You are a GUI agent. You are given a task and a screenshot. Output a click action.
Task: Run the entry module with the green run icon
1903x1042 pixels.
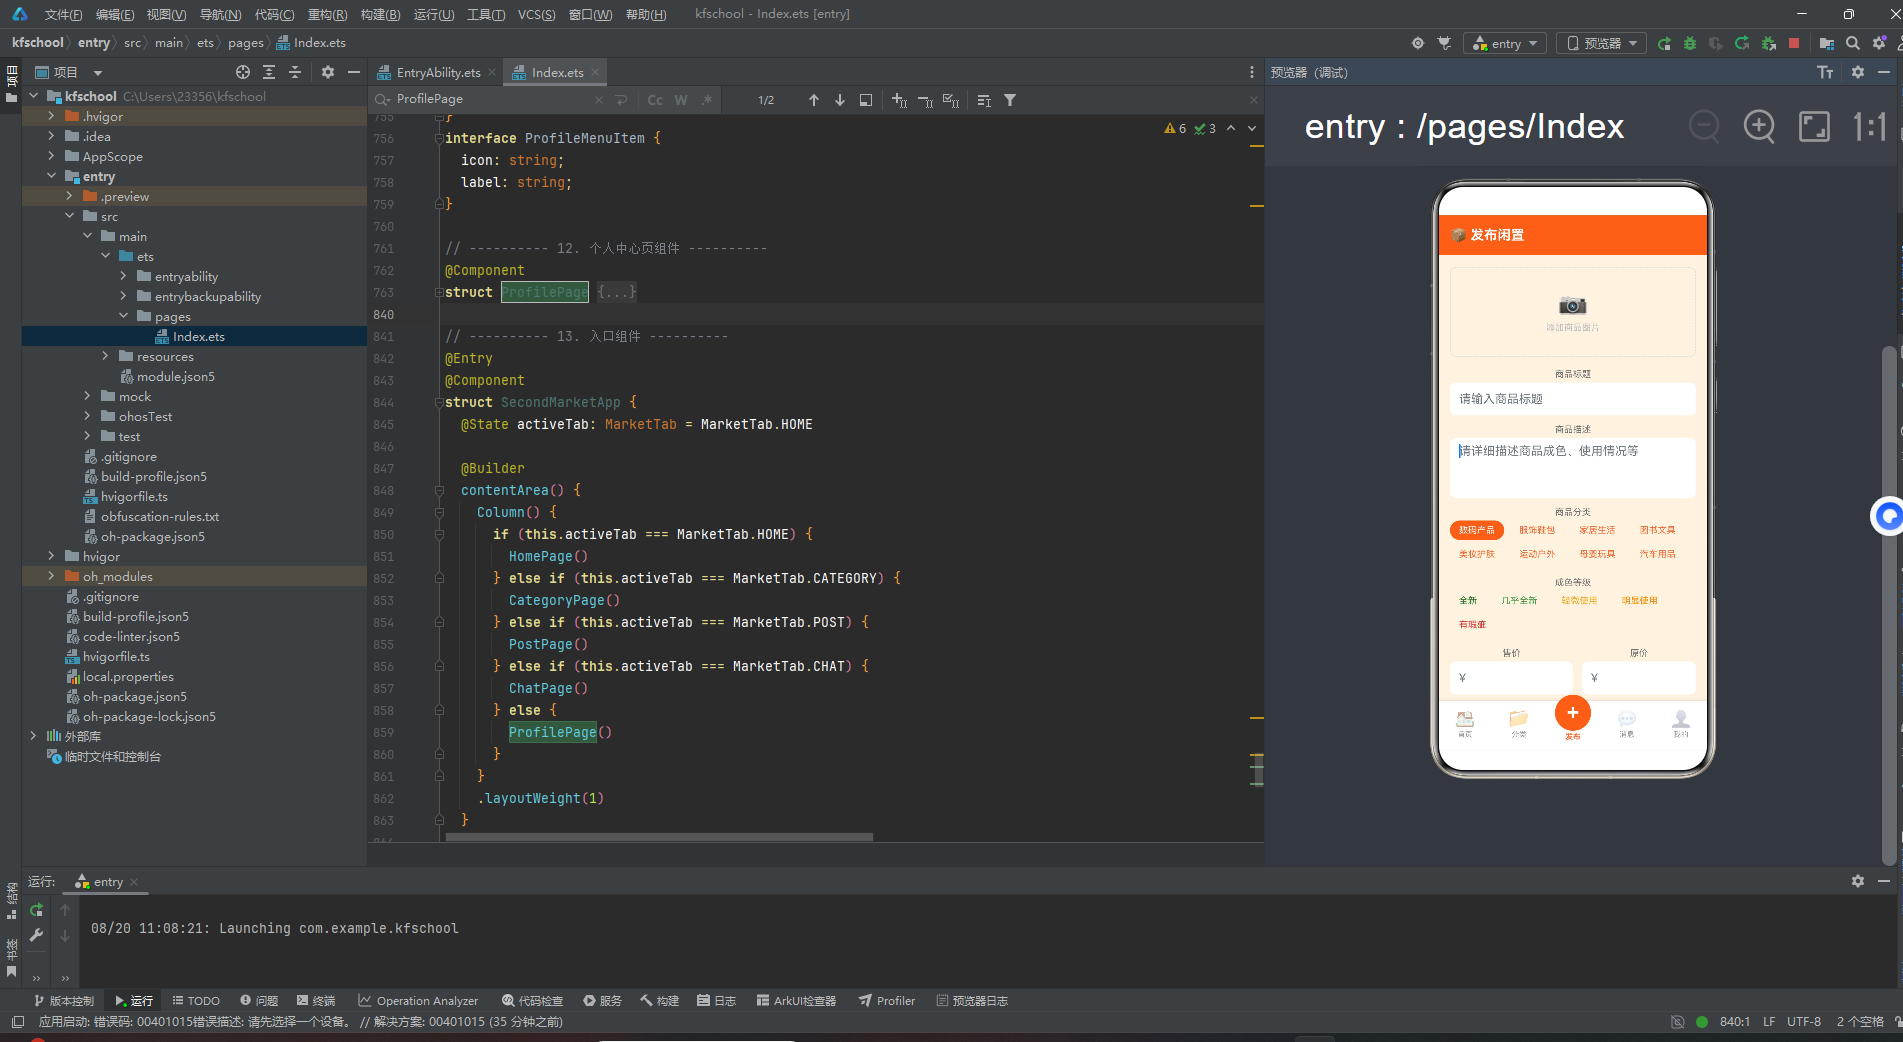click(x=1664, y=43)
